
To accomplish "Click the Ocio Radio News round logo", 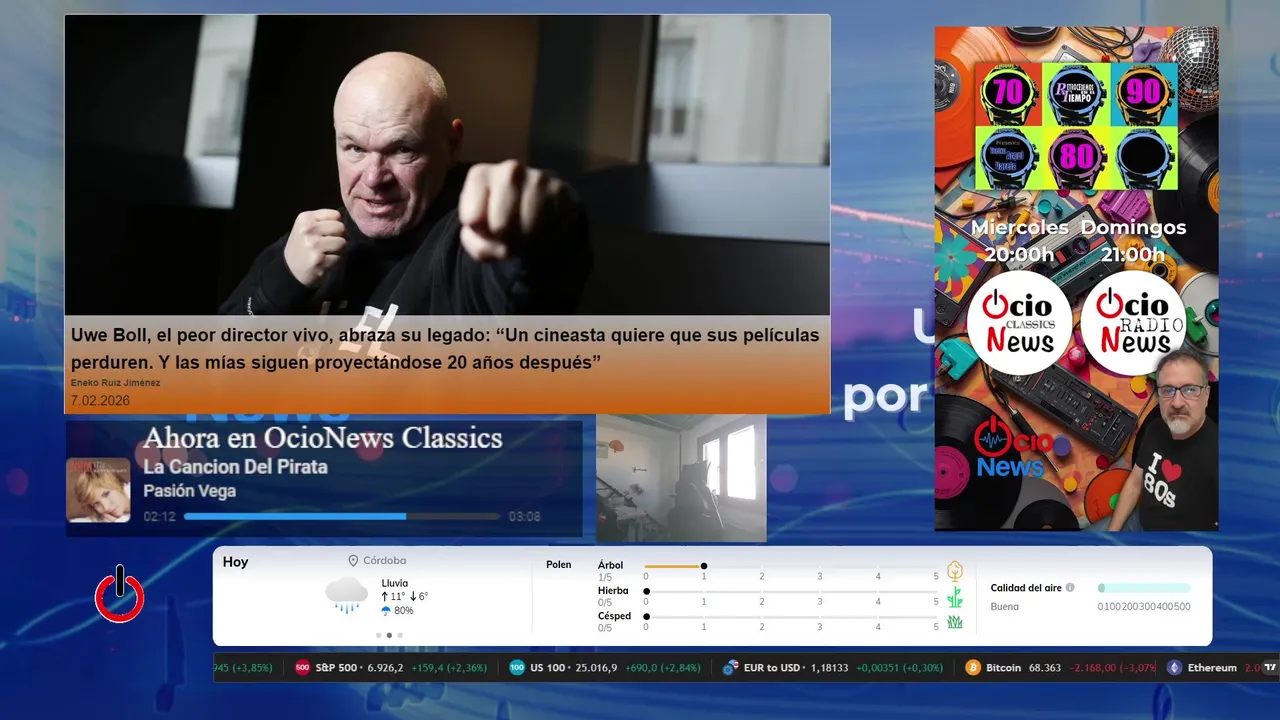I will [x=1134, y=323].
